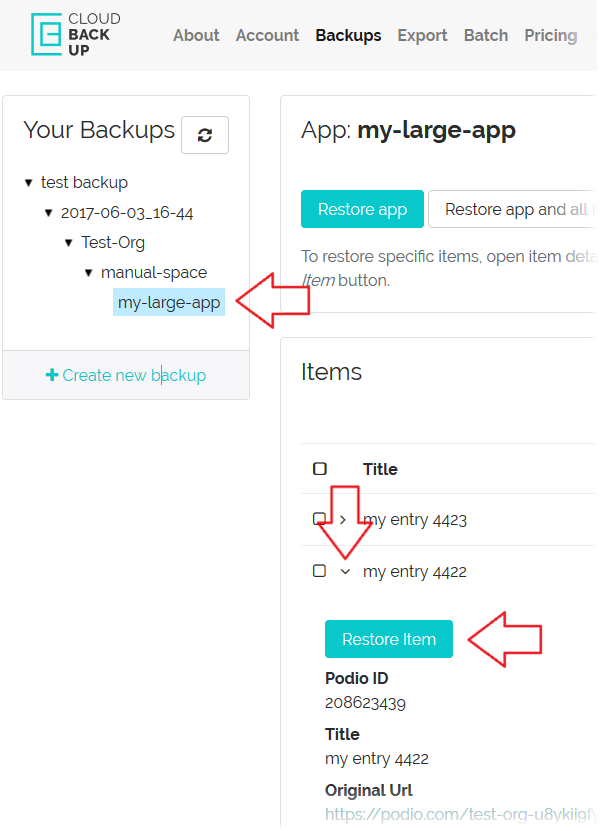The width and height of the screenshot is (600, 831).
Task: Check the box for my entry 4423
Action: tap(319, 519)
